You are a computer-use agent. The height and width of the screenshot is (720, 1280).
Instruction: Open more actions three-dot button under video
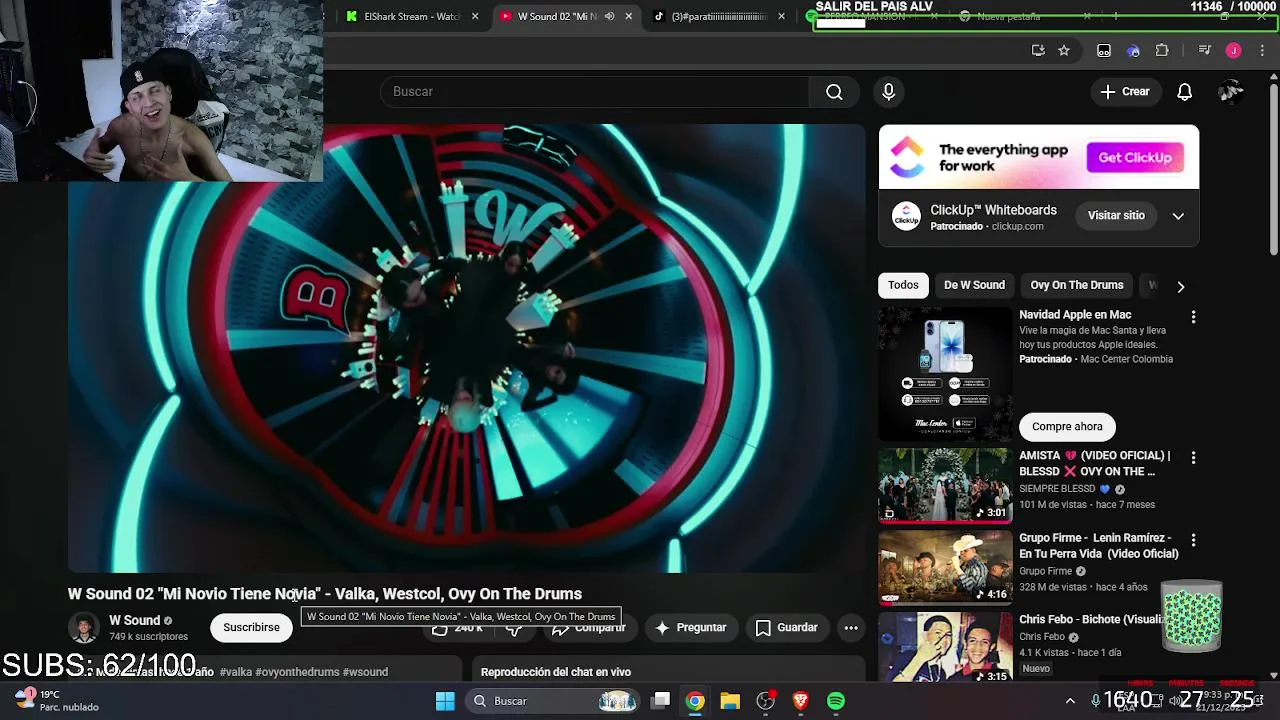tap(851, 628)
